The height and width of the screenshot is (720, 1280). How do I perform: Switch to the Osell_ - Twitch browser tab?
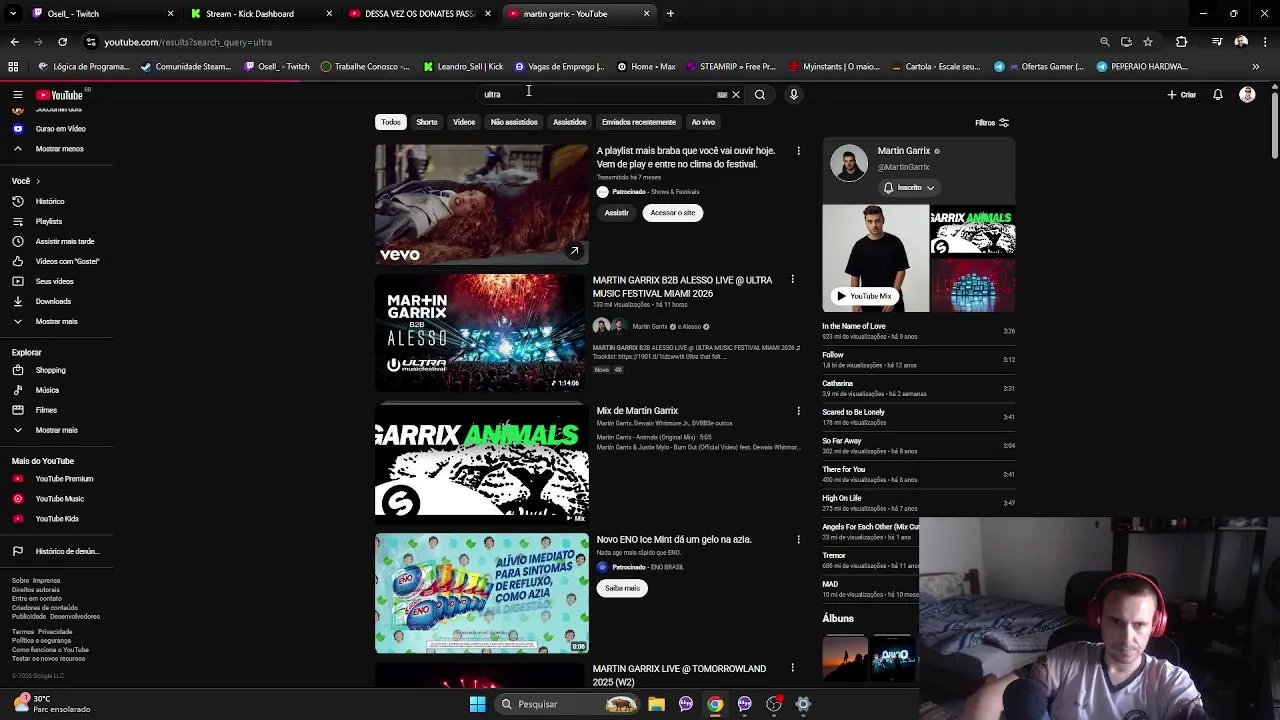click(x=100, y=14)
